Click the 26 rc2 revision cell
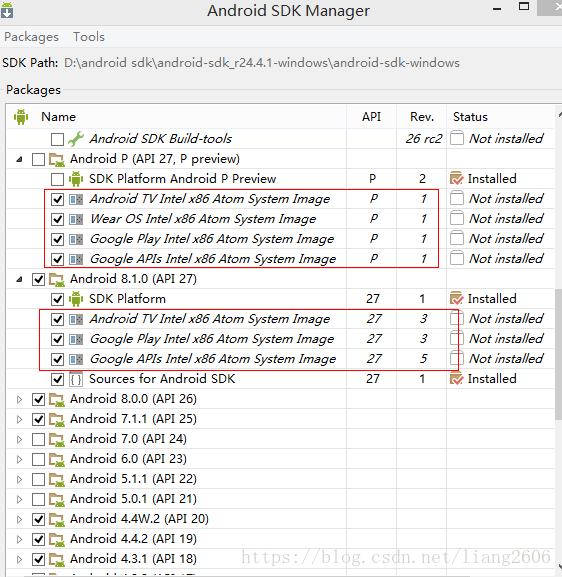The width and height of the screenshot is (562, 577). [424, 139]
